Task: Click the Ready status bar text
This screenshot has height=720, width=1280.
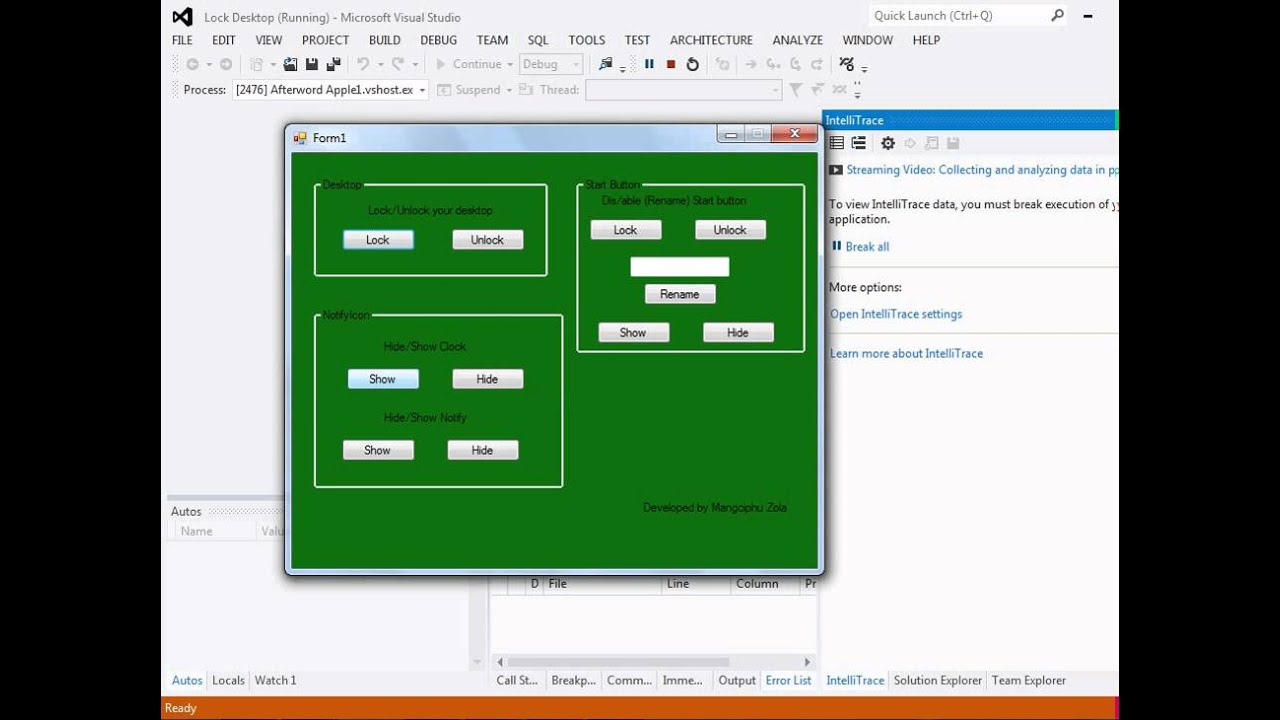Action: [x=181, y=708]
